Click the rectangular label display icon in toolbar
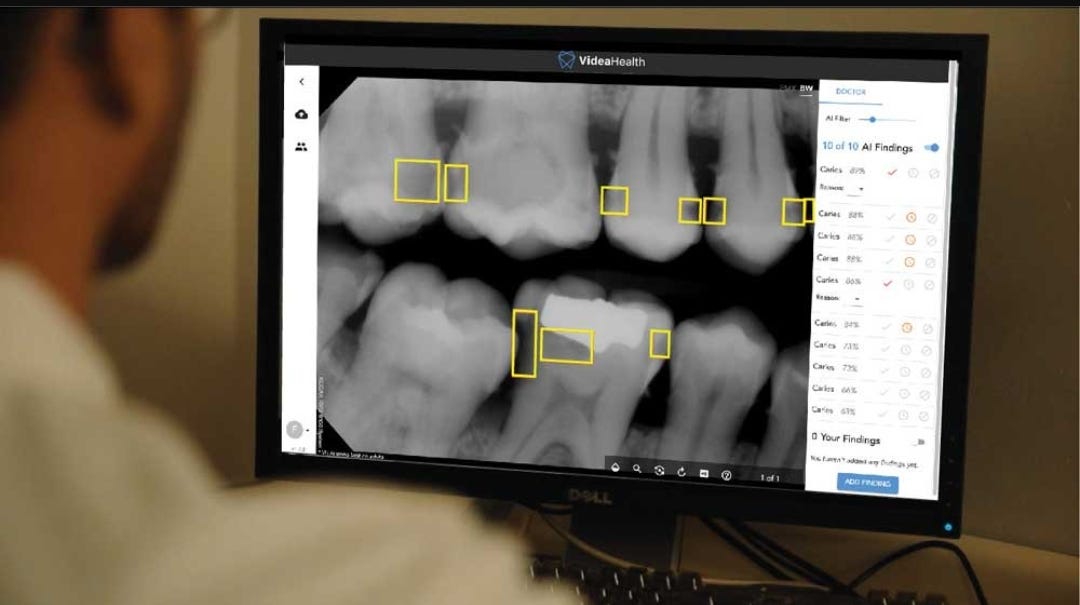The image size is (1080, 605). 704,473
